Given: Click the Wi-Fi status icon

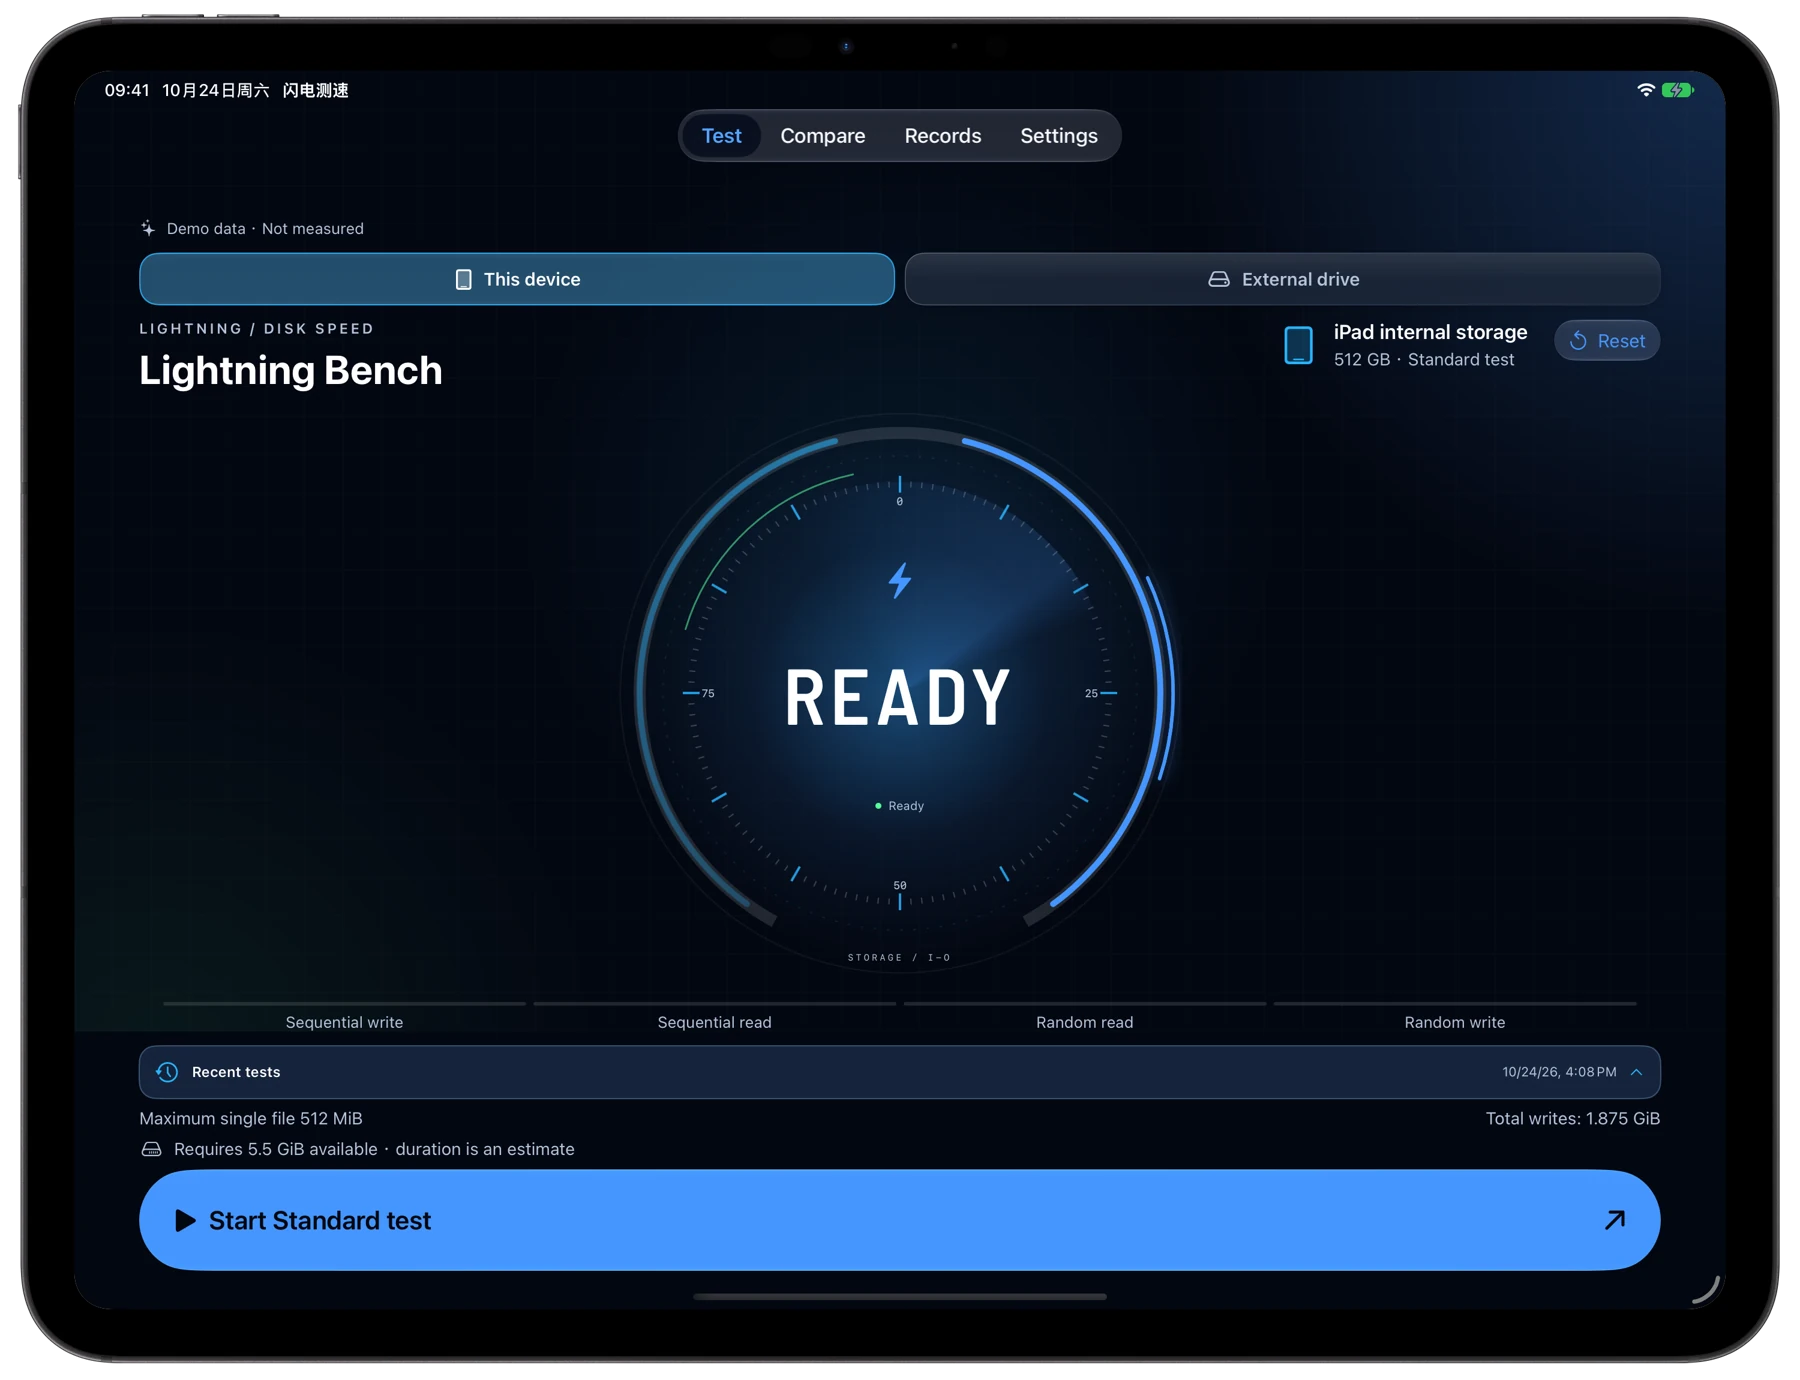Looking at the screenshot, I should point(1645,90).
